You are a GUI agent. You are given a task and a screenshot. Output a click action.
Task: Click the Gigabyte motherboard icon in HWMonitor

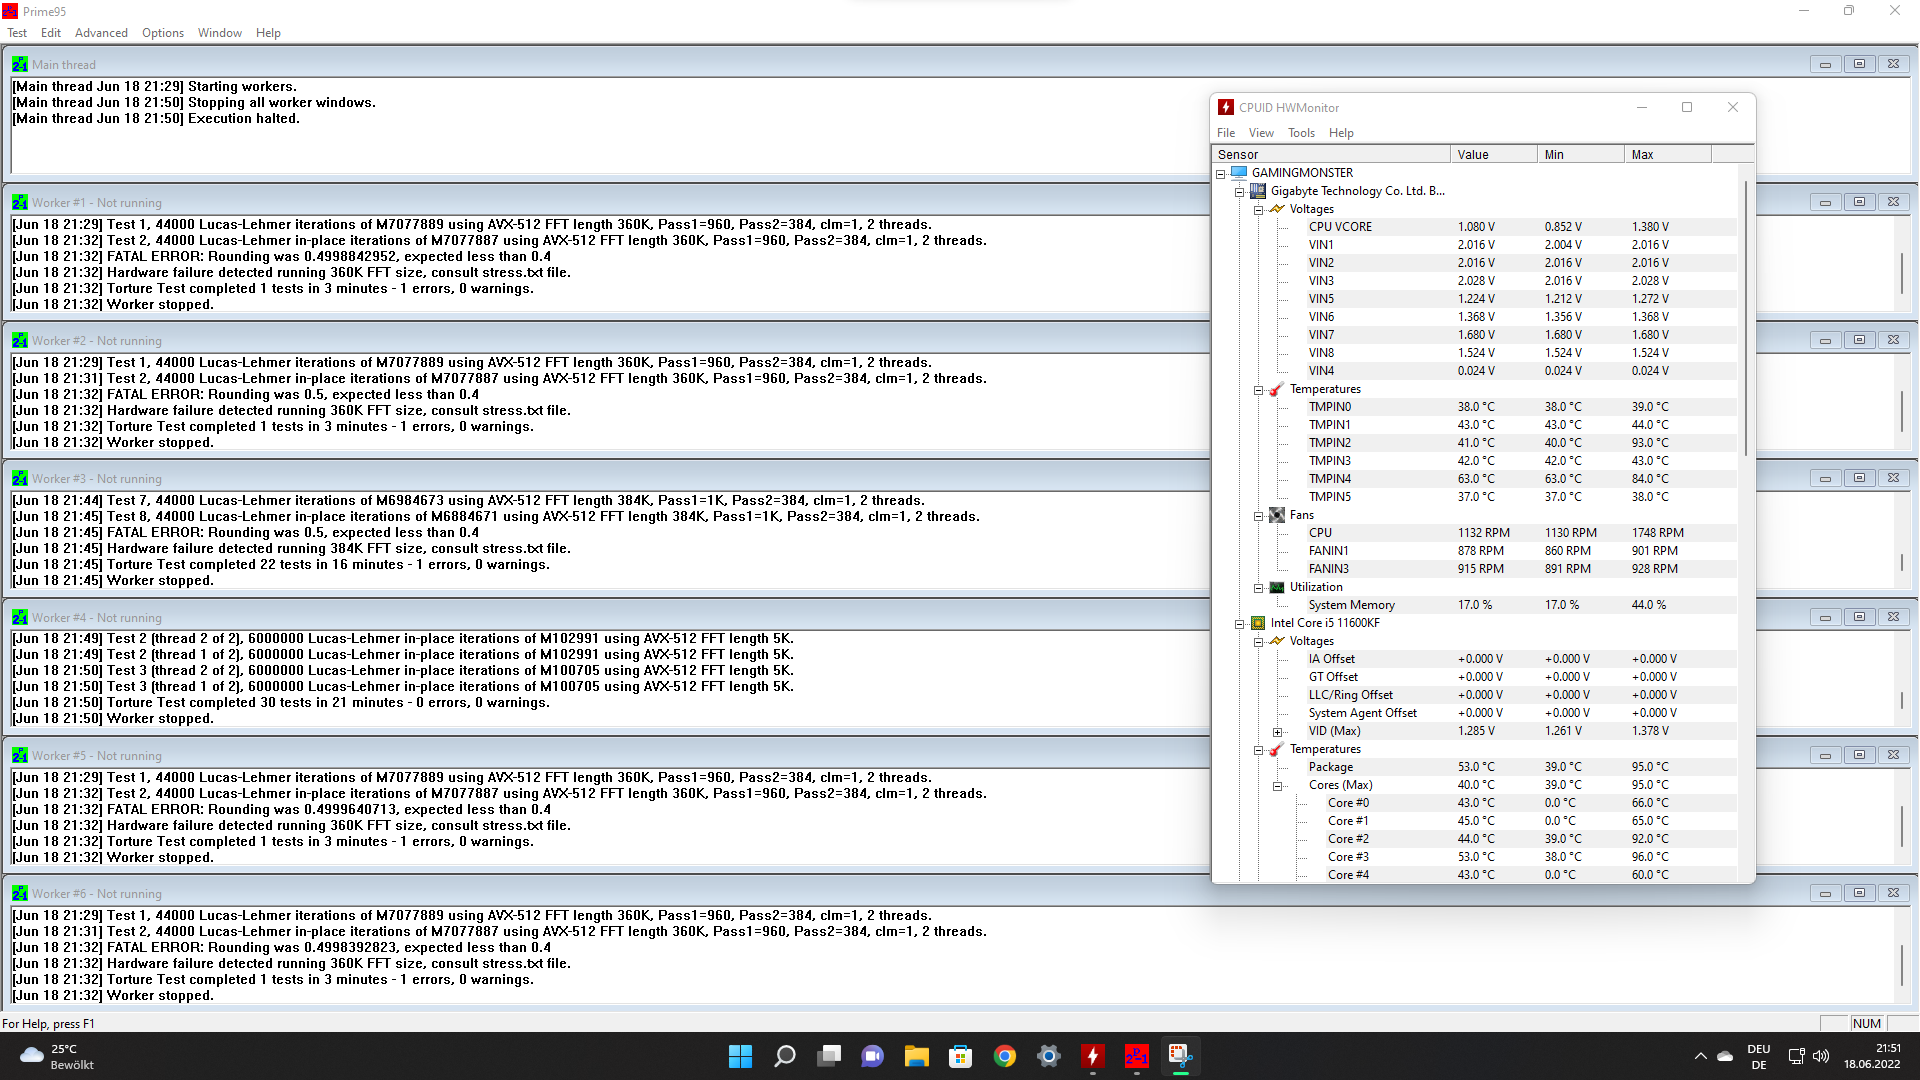click(x=1256, y=191)
